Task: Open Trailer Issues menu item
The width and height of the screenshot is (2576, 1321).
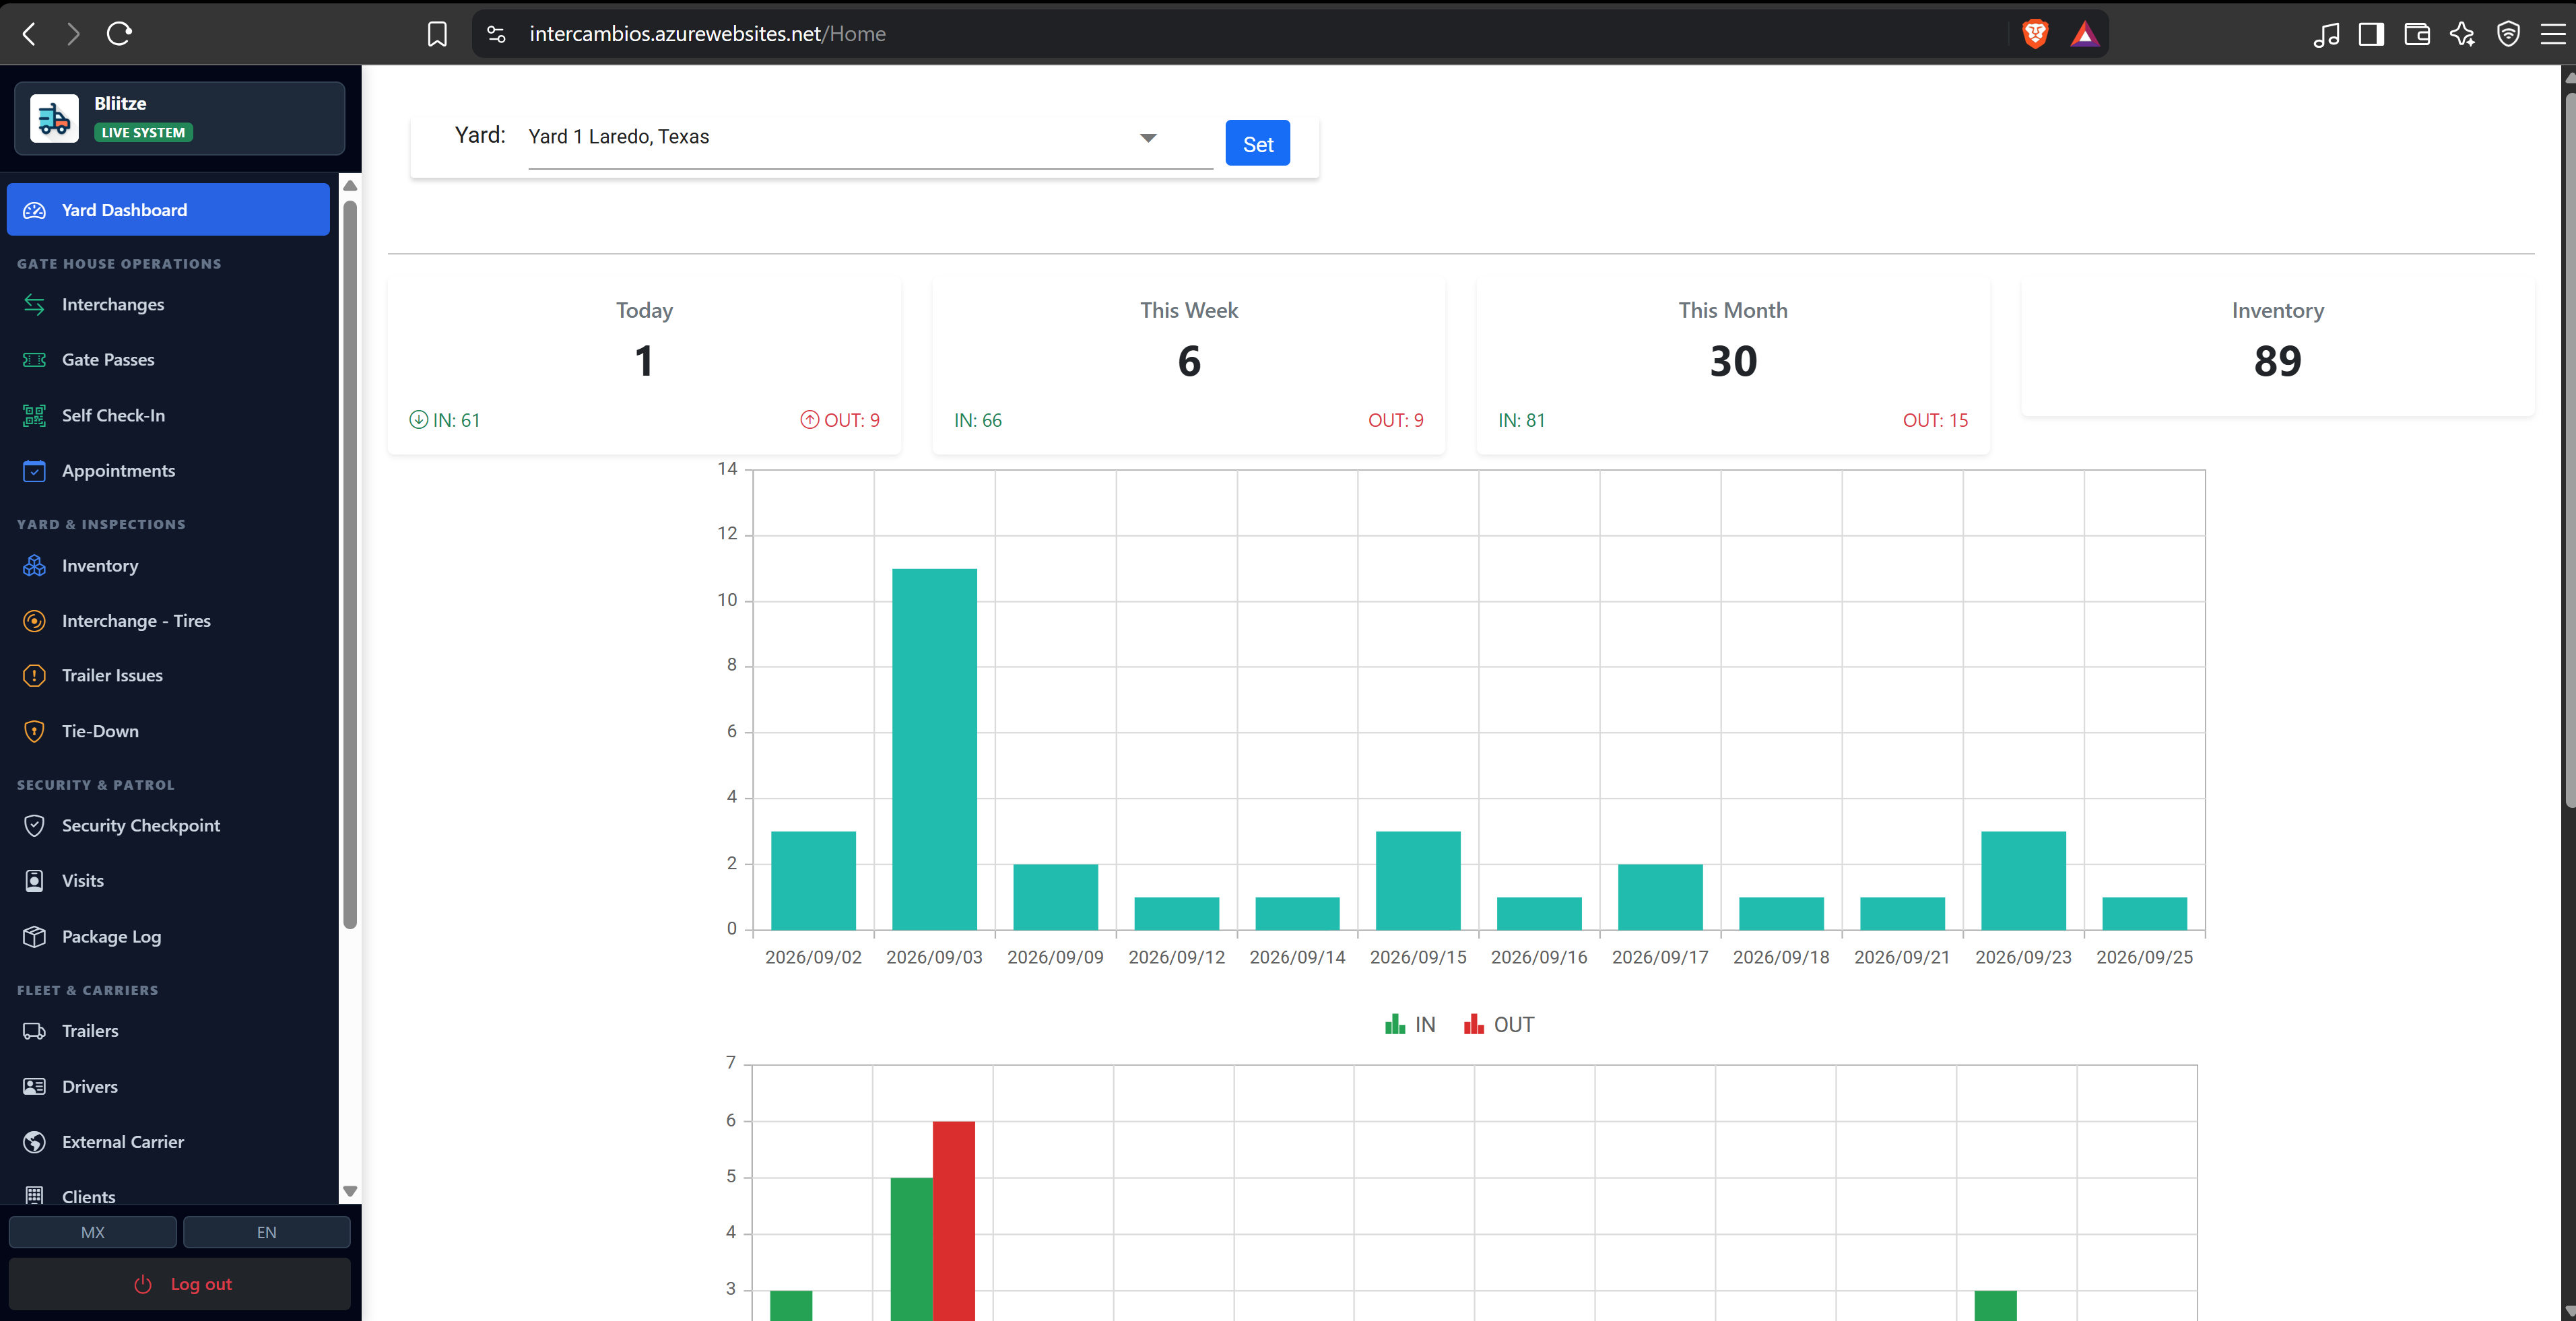Action: point(168,676)
